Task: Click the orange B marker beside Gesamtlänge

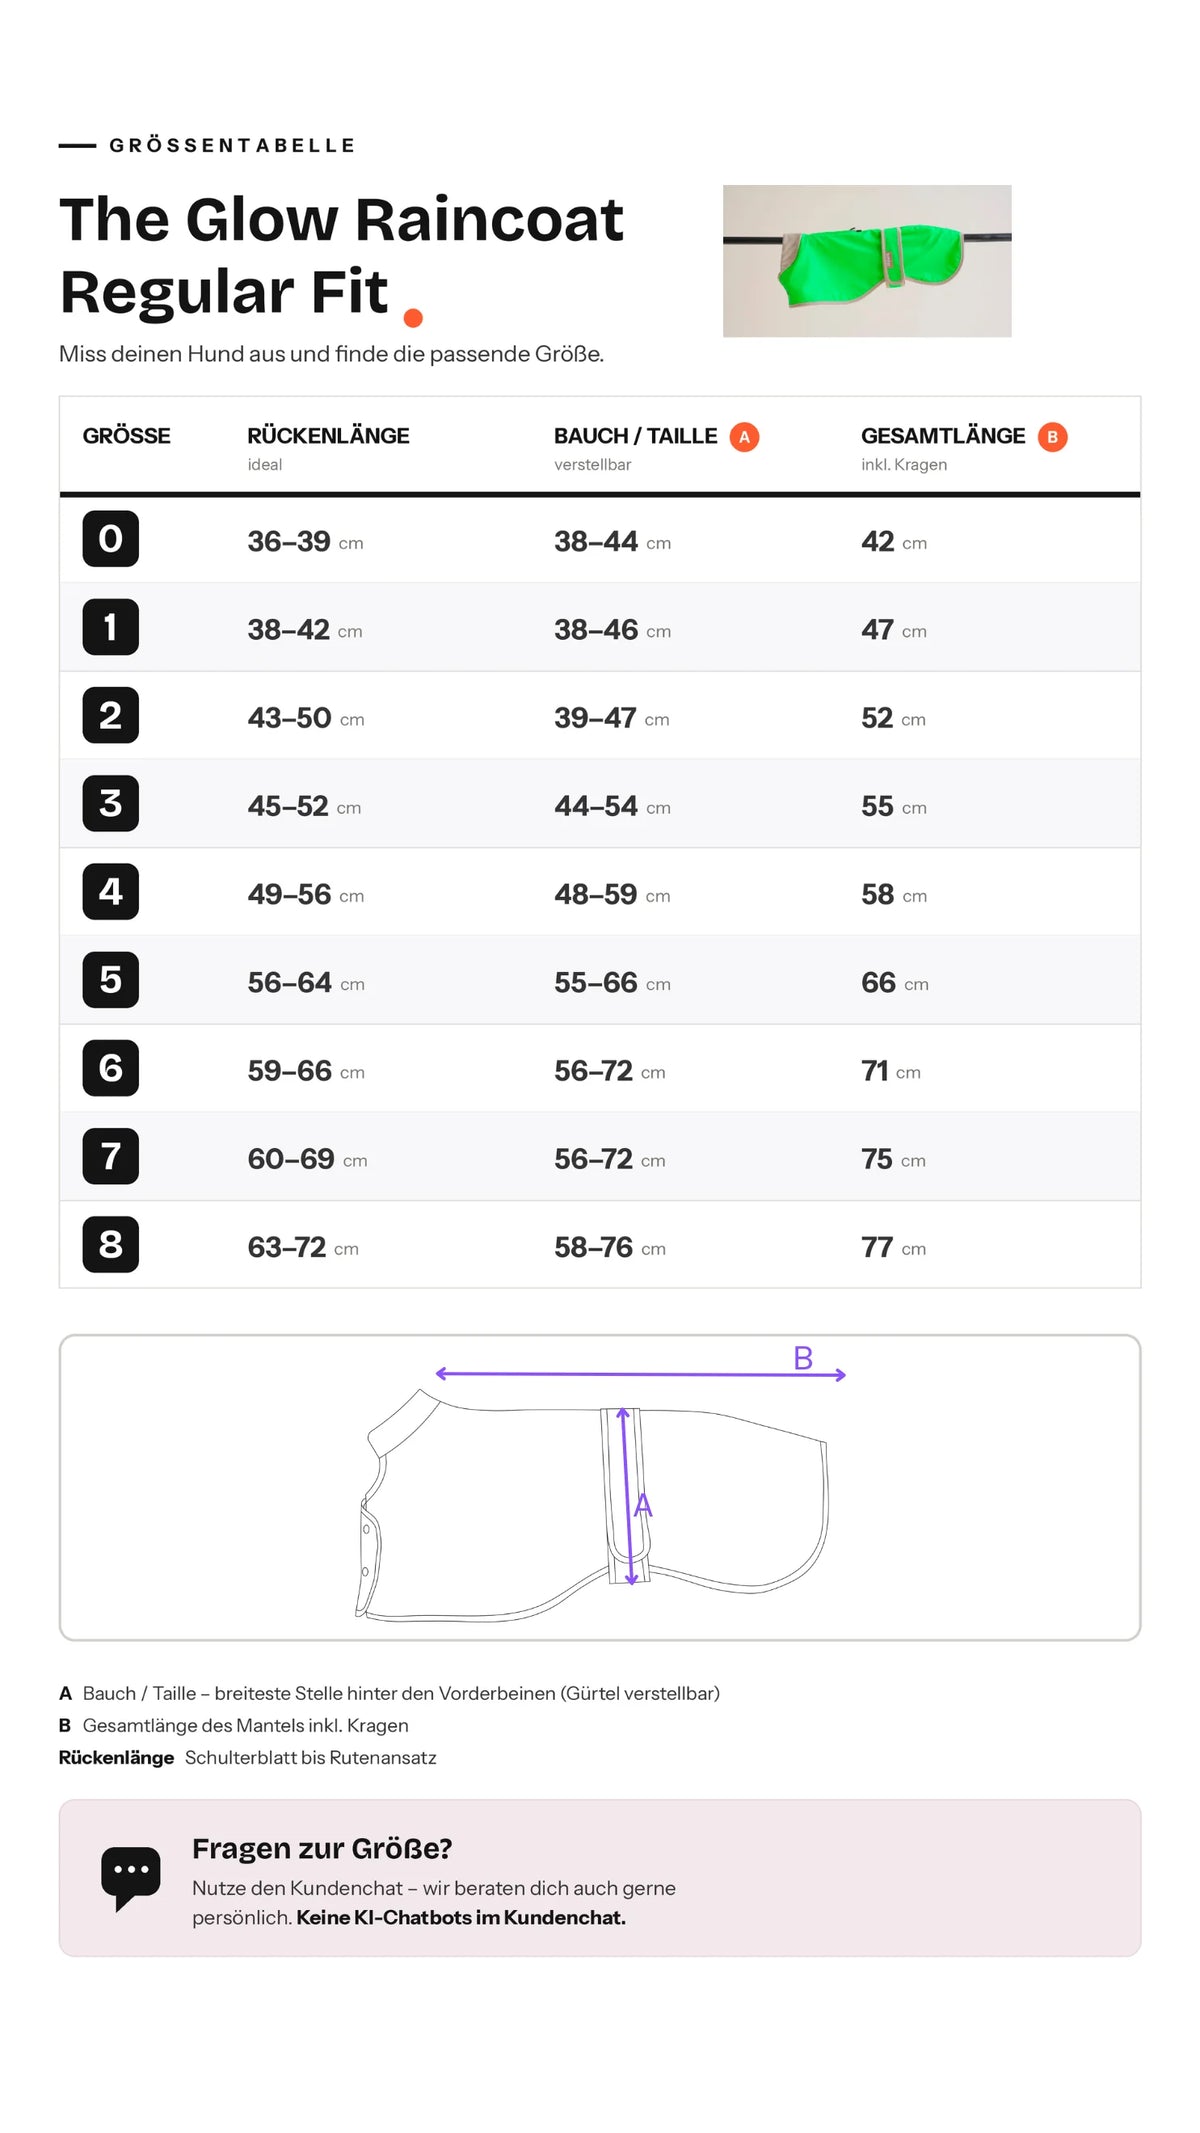Action: click(1052, 437)
